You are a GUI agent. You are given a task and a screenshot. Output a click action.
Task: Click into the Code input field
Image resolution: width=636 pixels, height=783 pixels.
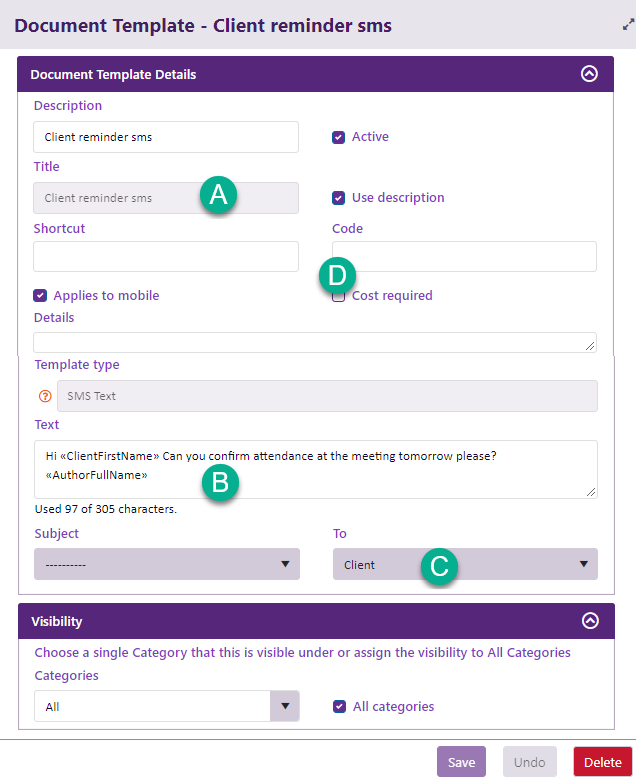click(465, 256)
